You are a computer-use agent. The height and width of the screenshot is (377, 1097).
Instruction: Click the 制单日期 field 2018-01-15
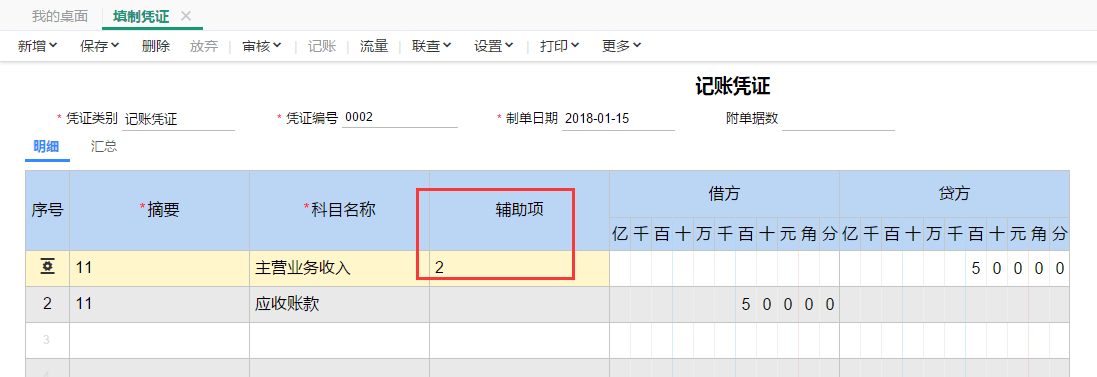(618, 118)
